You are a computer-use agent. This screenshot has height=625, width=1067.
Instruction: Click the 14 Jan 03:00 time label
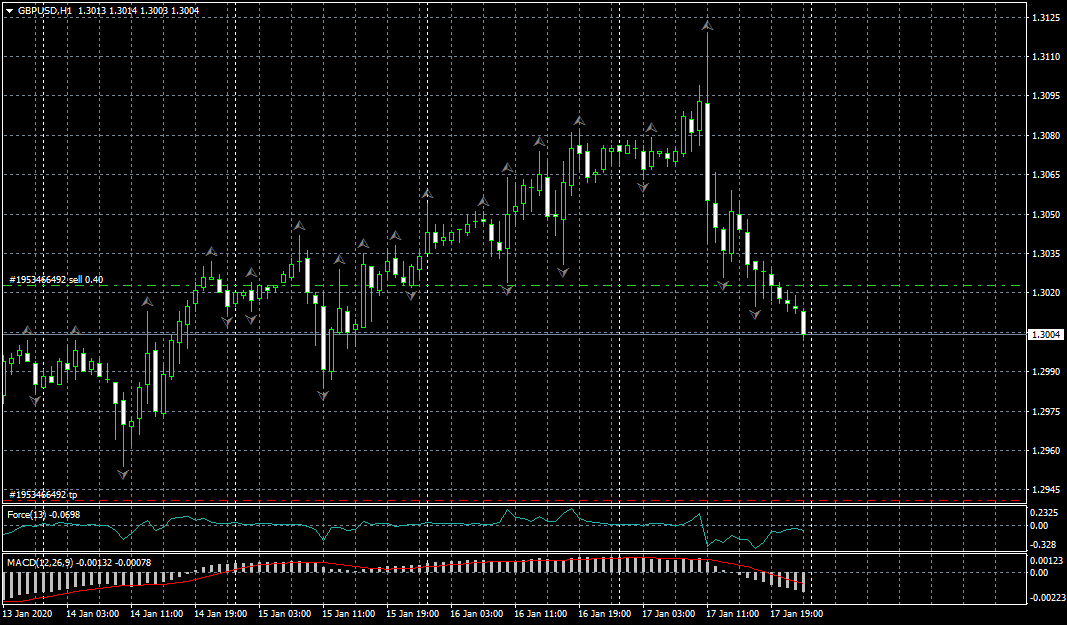[93, 614]
